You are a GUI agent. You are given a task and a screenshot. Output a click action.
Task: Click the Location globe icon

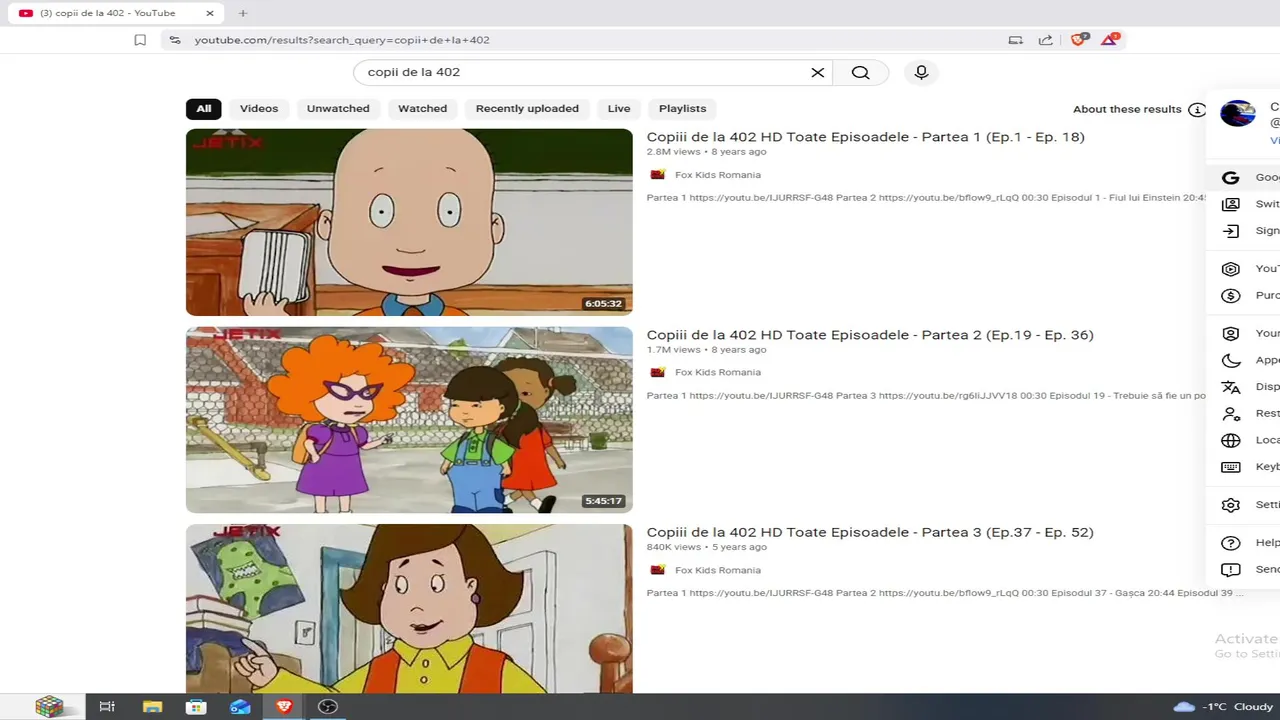point(1231,440)
